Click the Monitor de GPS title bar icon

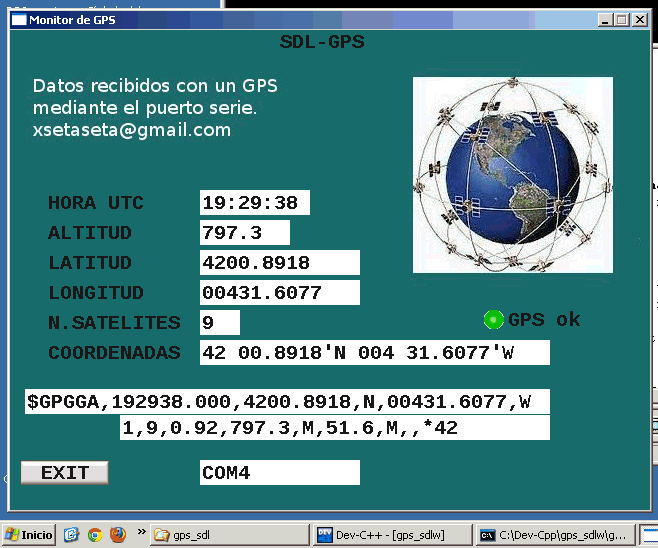19,19
